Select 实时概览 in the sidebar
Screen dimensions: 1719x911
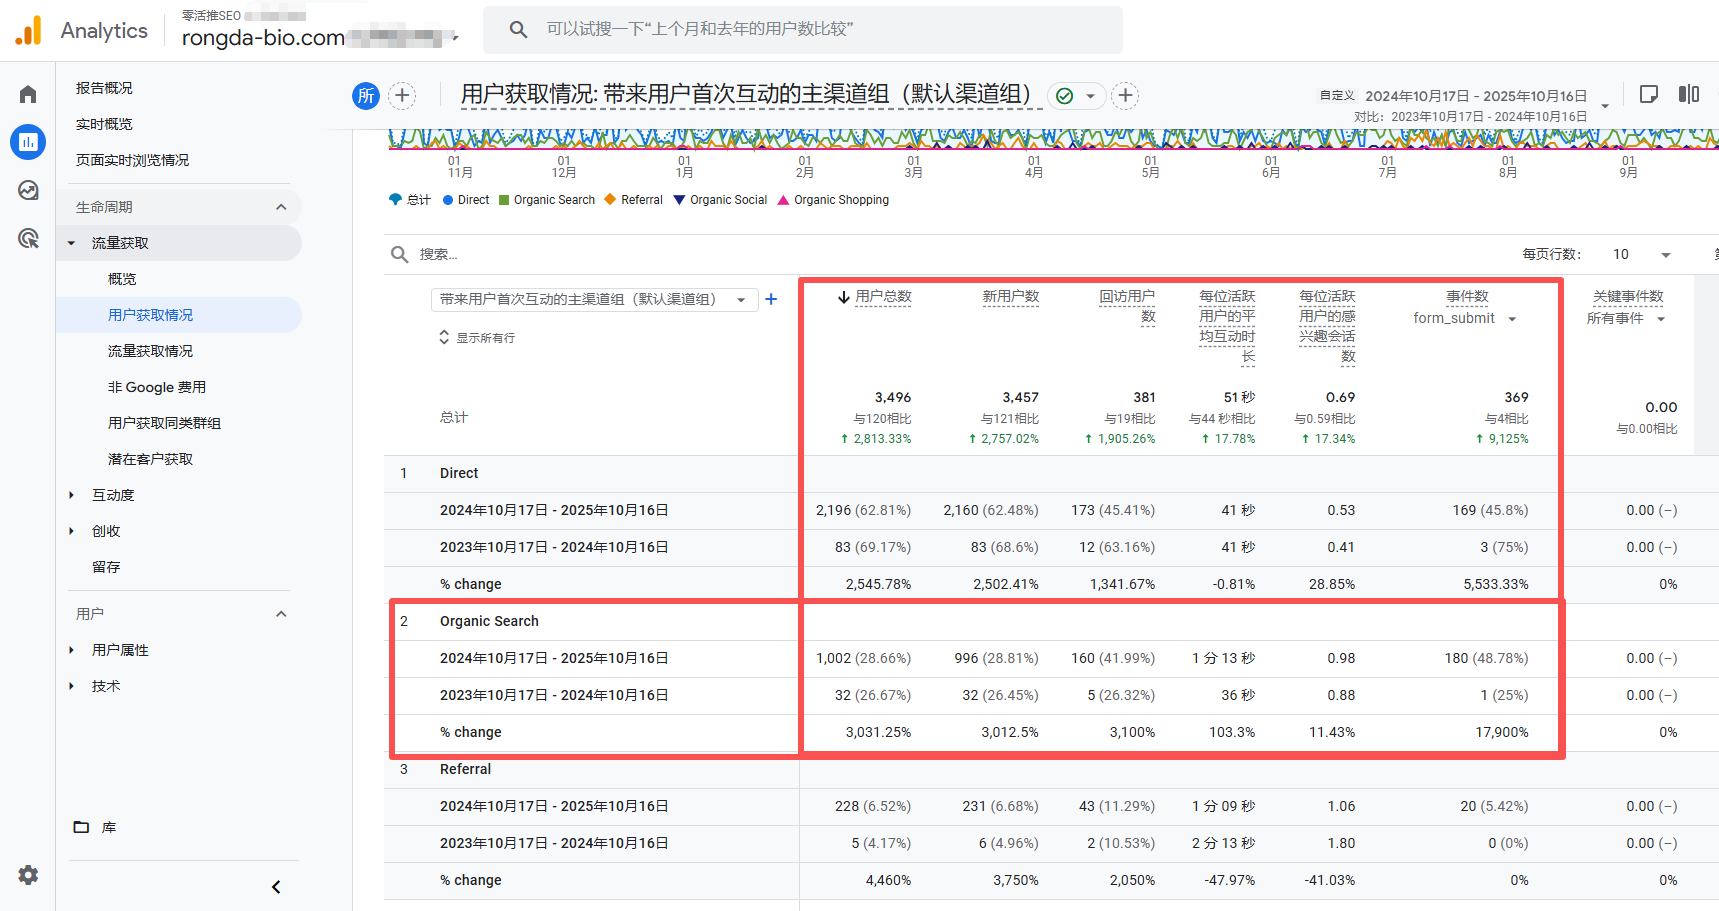pos(104,124)
